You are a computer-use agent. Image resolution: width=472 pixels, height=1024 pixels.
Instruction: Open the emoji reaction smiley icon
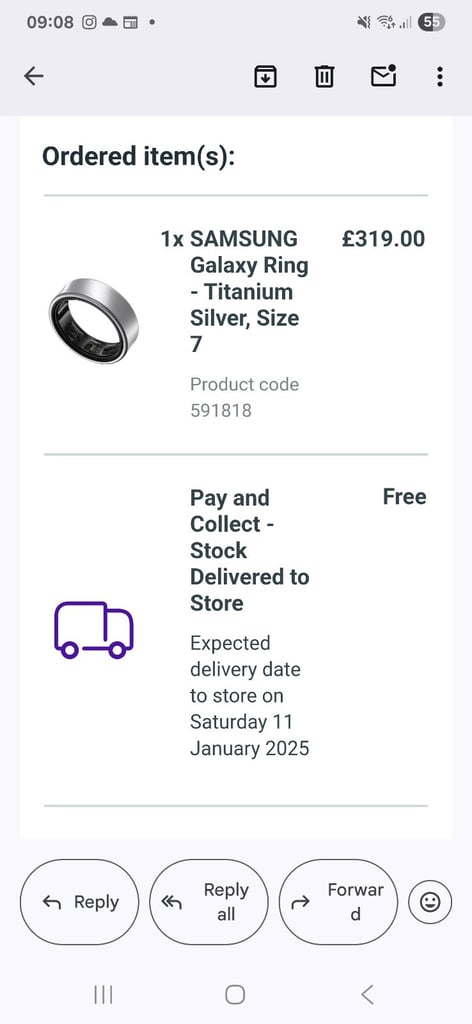(430, 902)
